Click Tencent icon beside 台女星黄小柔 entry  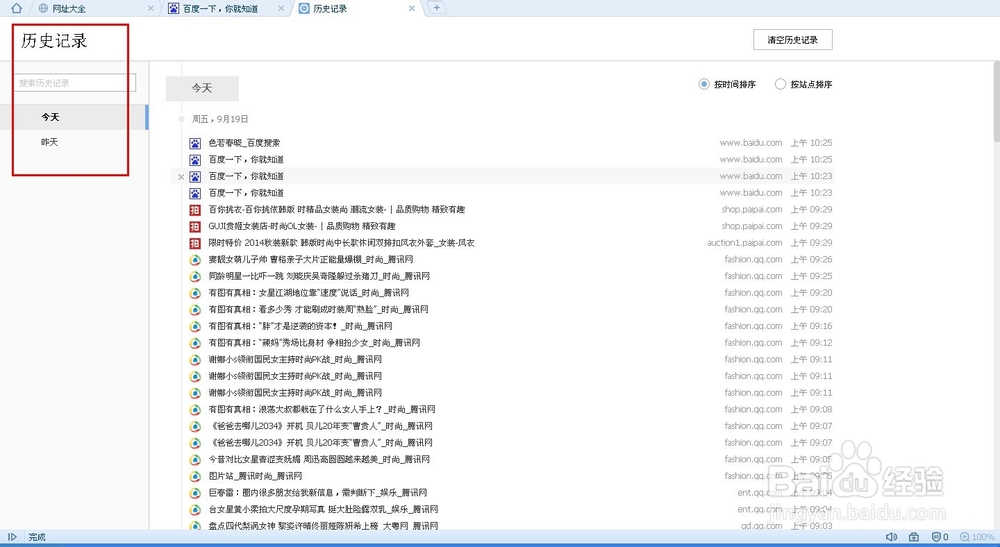click(195, 509)
